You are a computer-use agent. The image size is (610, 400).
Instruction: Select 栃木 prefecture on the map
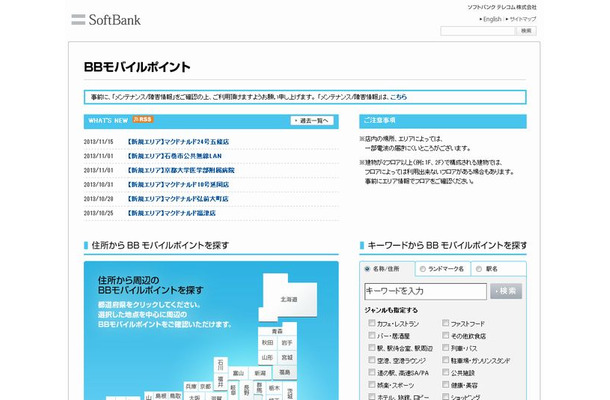coord(274,388)
